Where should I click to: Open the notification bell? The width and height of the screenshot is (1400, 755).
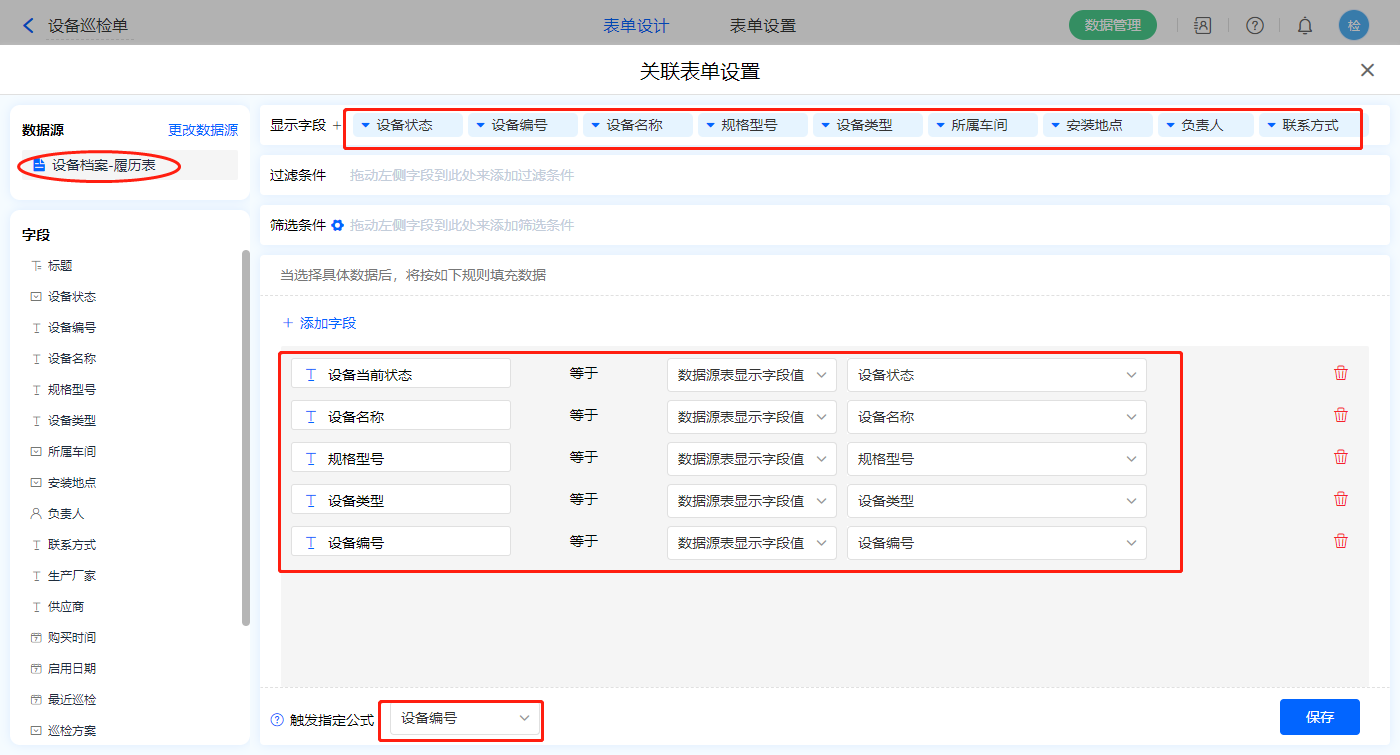(x=1305, y=26)
